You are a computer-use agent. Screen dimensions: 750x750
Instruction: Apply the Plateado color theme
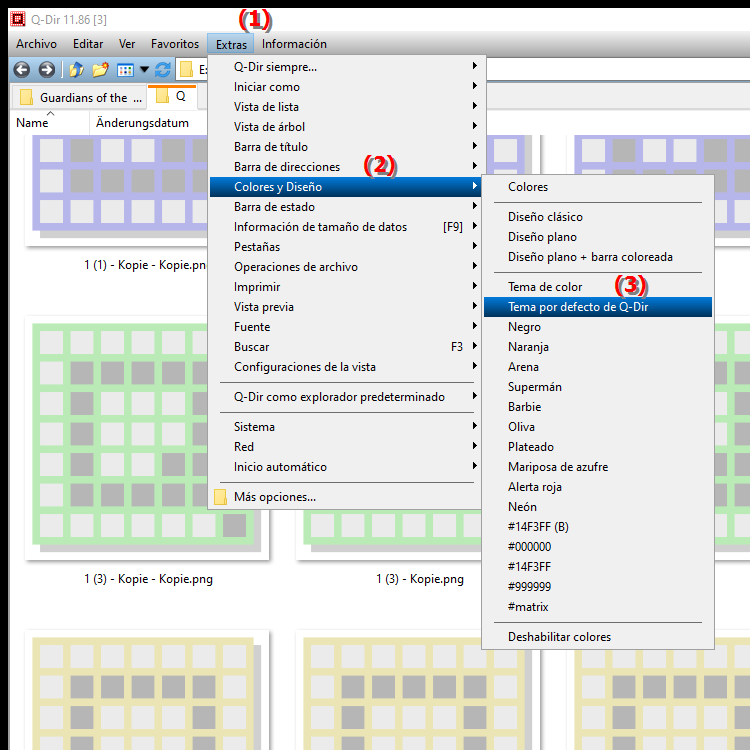tap(598, 447)
